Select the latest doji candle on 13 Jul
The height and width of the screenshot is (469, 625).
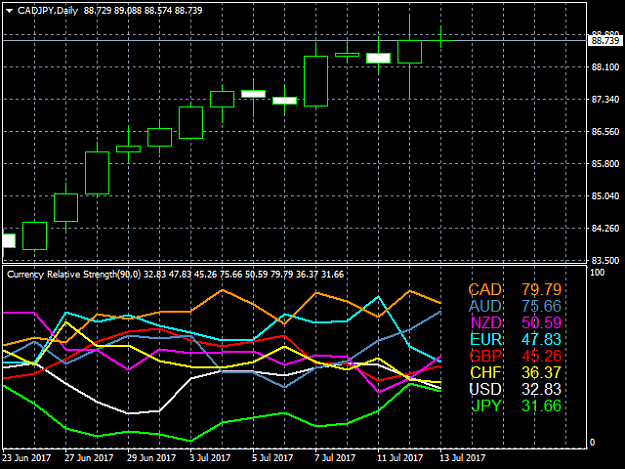pos(440,40)
